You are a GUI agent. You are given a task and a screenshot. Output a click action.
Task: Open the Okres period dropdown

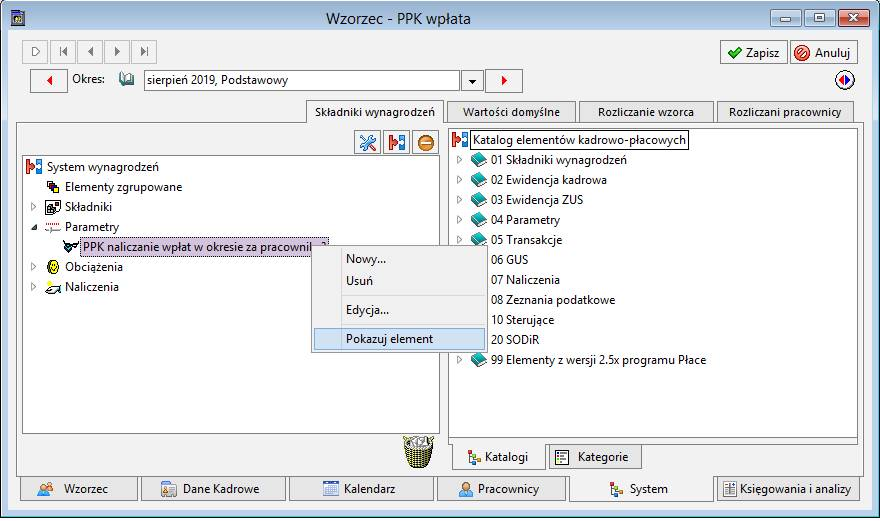pos(472,81)
